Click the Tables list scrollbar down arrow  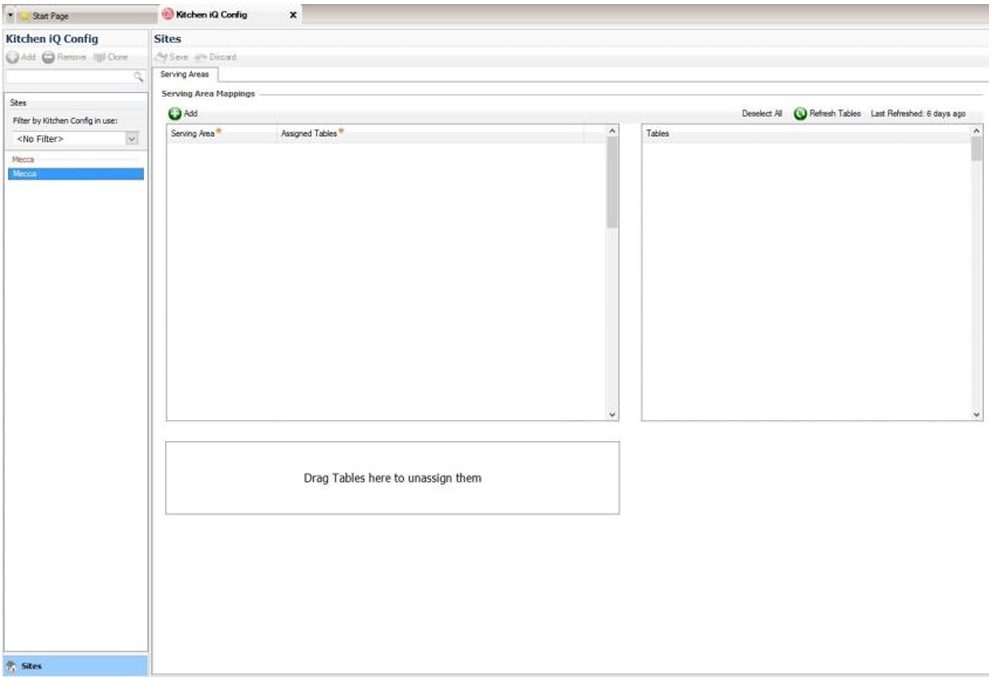977,414
